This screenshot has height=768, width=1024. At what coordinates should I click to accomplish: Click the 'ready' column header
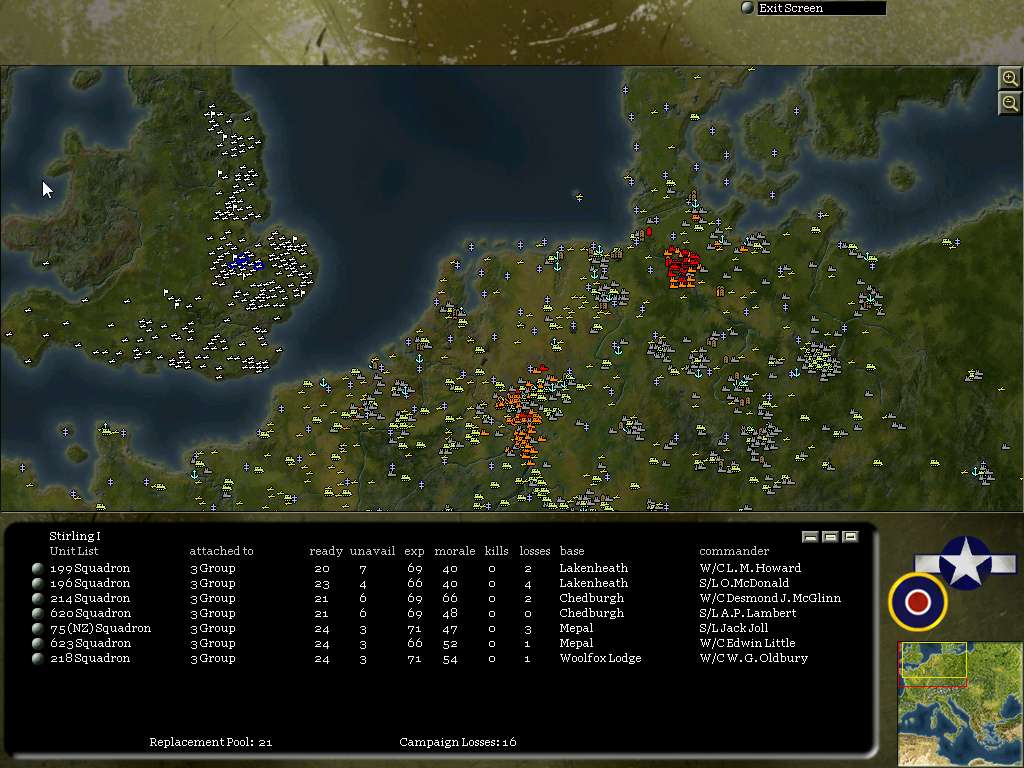[x=326, y=552]
